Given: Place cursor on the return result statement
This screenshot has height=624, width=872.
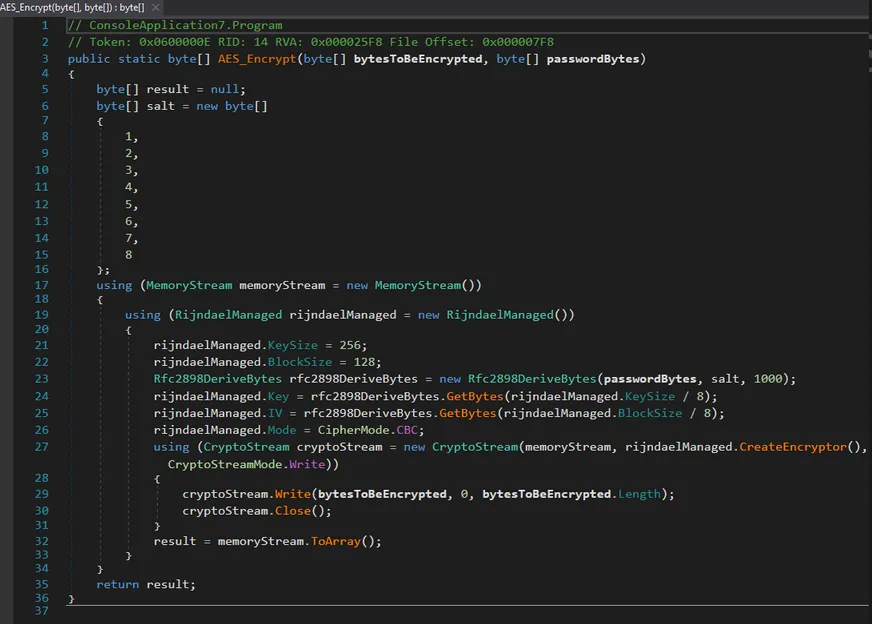Looking at the screenshot, I should (146, 584).
